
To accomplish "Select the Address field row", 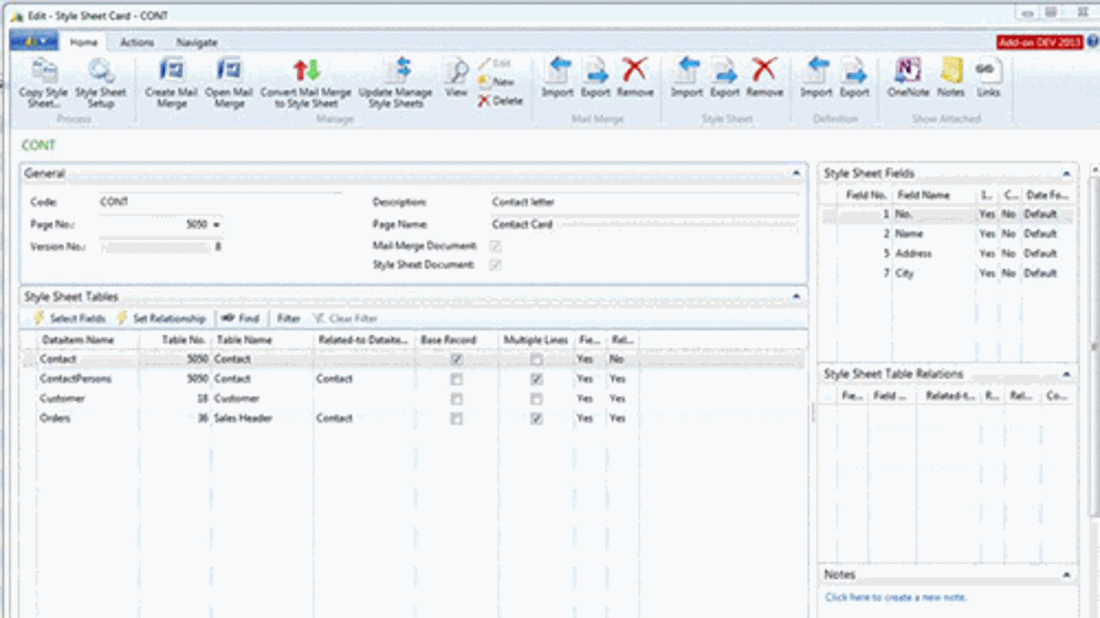I will [x=947, y=253].
